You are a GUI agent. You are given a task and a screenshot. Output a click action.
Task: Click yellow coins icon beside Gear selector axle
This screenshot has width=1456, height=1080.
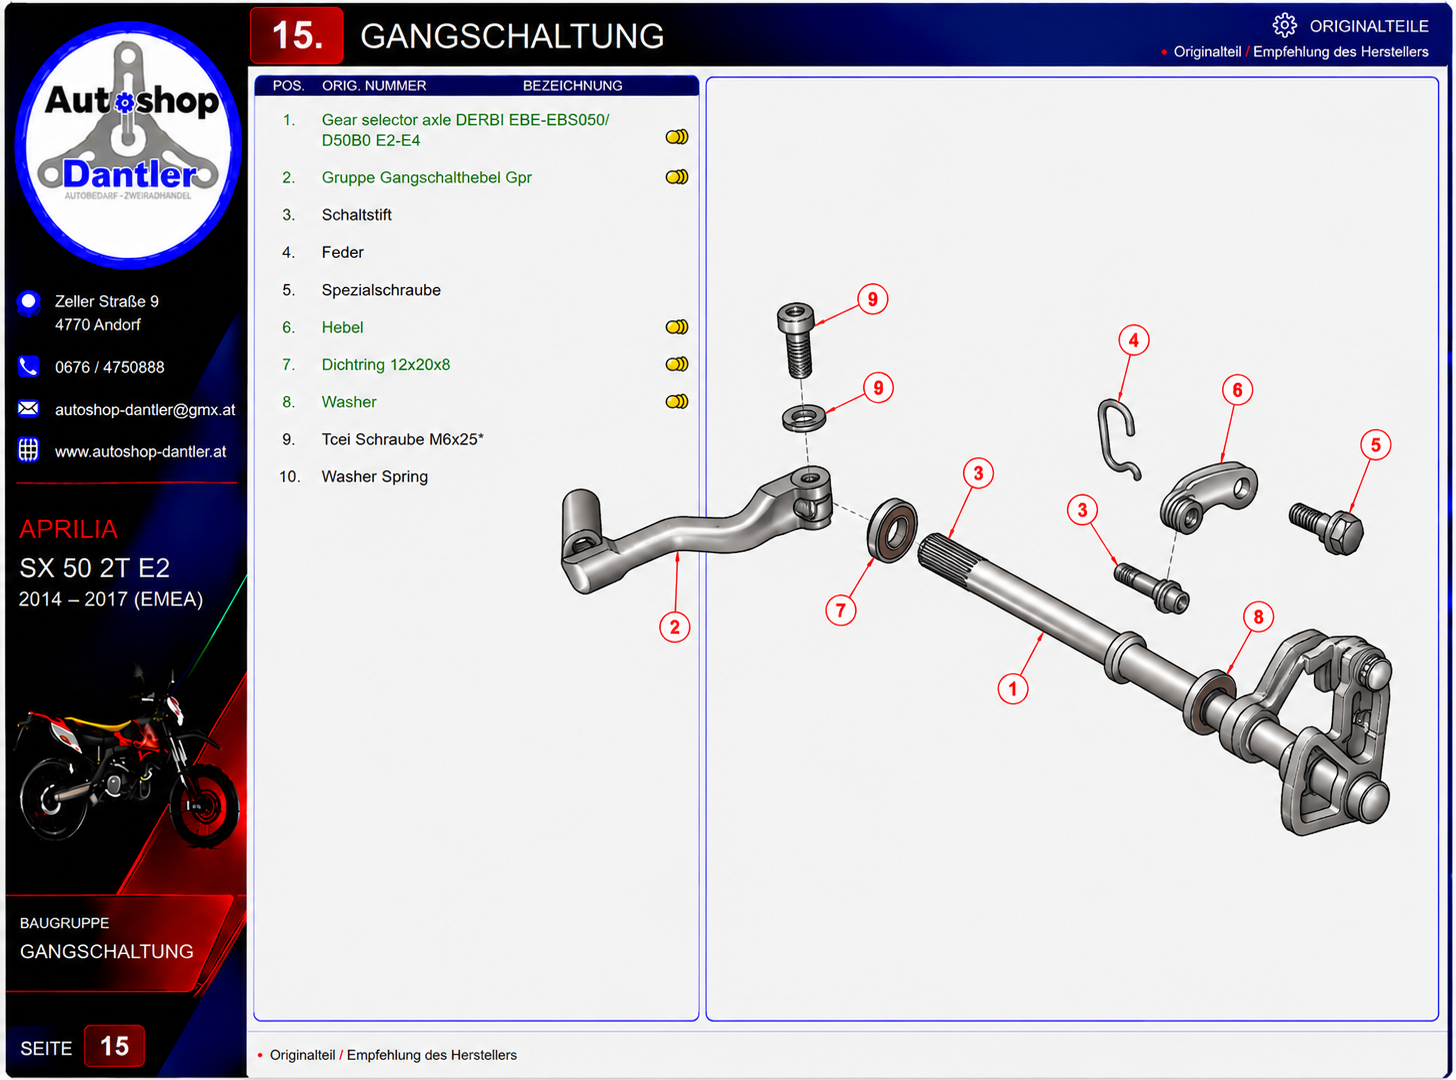[x=677, y=137]
